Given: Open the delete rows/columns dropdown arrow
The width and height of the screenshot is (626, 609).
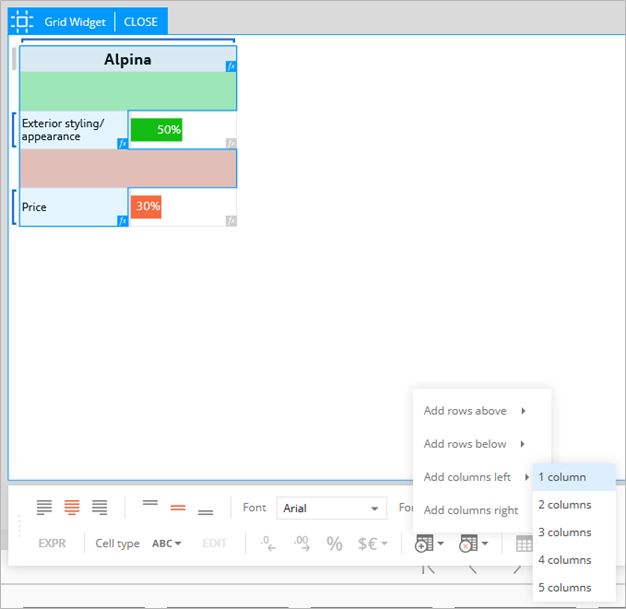Looking at the screenshot, I should [x=485, y=543].
